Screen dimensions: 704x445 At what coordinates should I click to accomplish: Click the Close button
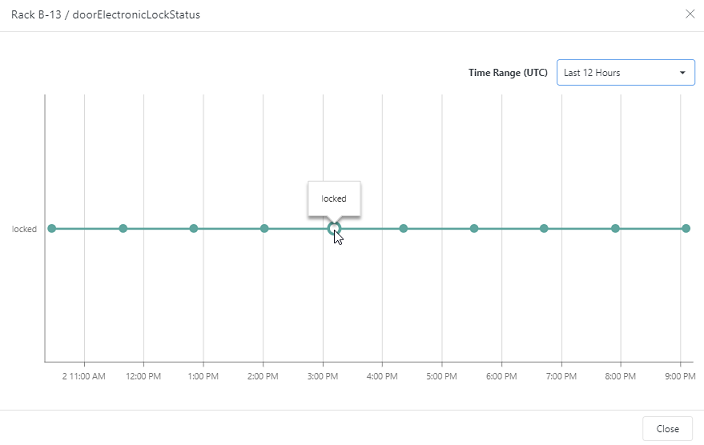[x=667, y=428]
